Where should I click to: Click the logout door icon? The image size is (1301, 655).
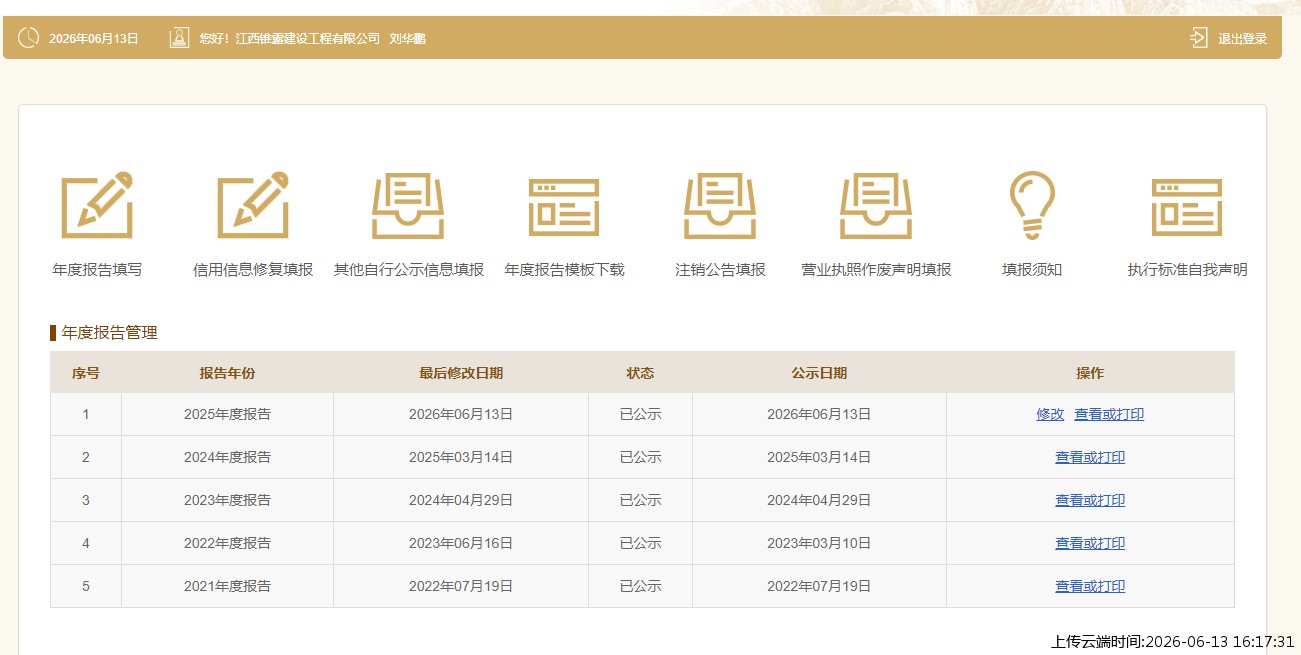[1199, 38]
